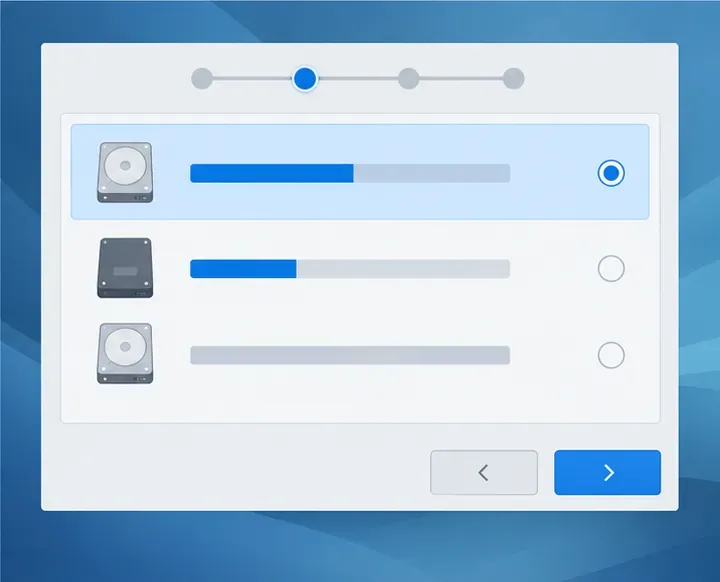Click the gray back arrow button
Image resolution: width=720 pixels, height=582 pixels.
(484, 472)
